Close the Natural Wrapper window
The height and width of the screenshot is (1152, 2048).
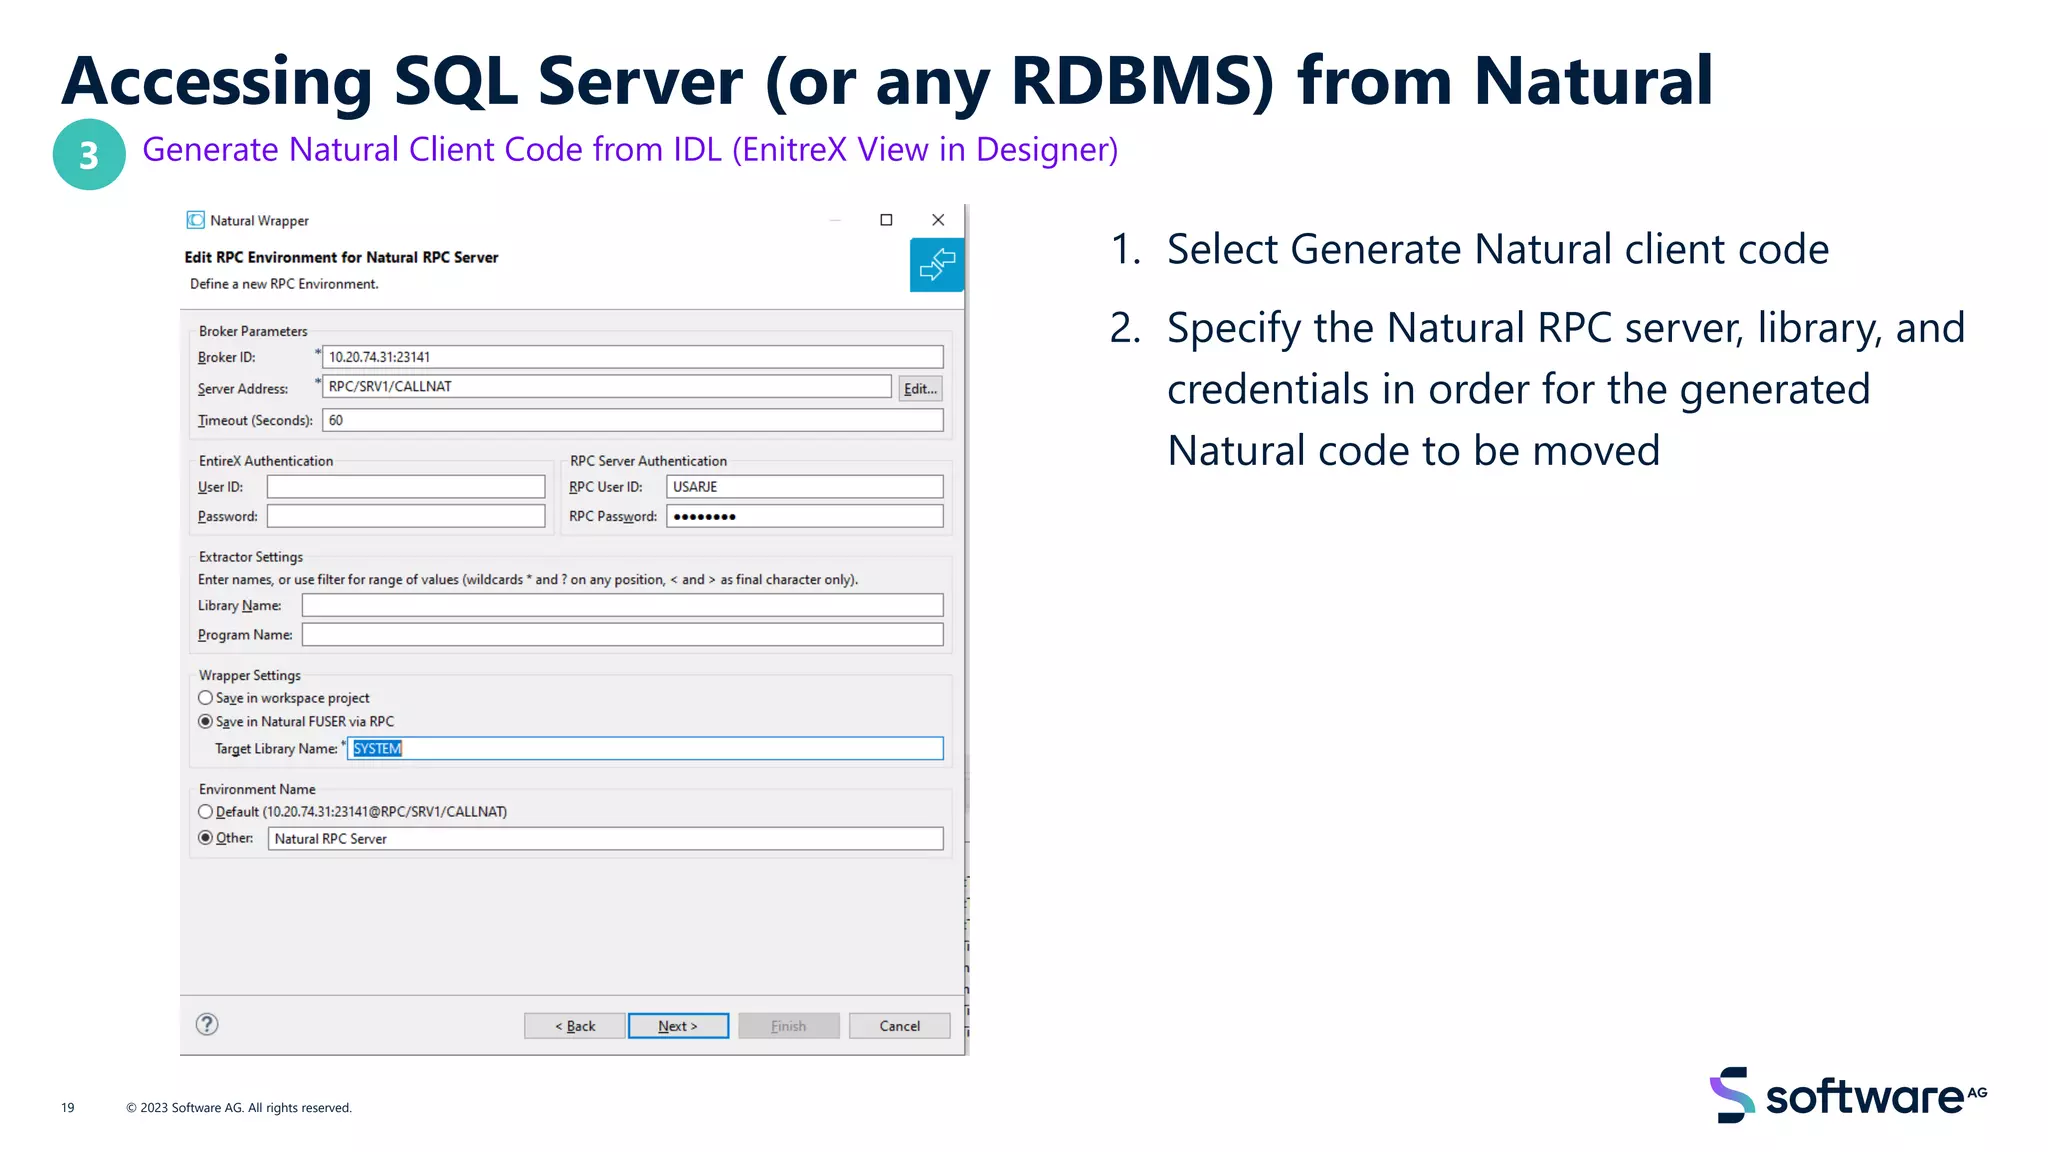[938, 220]
